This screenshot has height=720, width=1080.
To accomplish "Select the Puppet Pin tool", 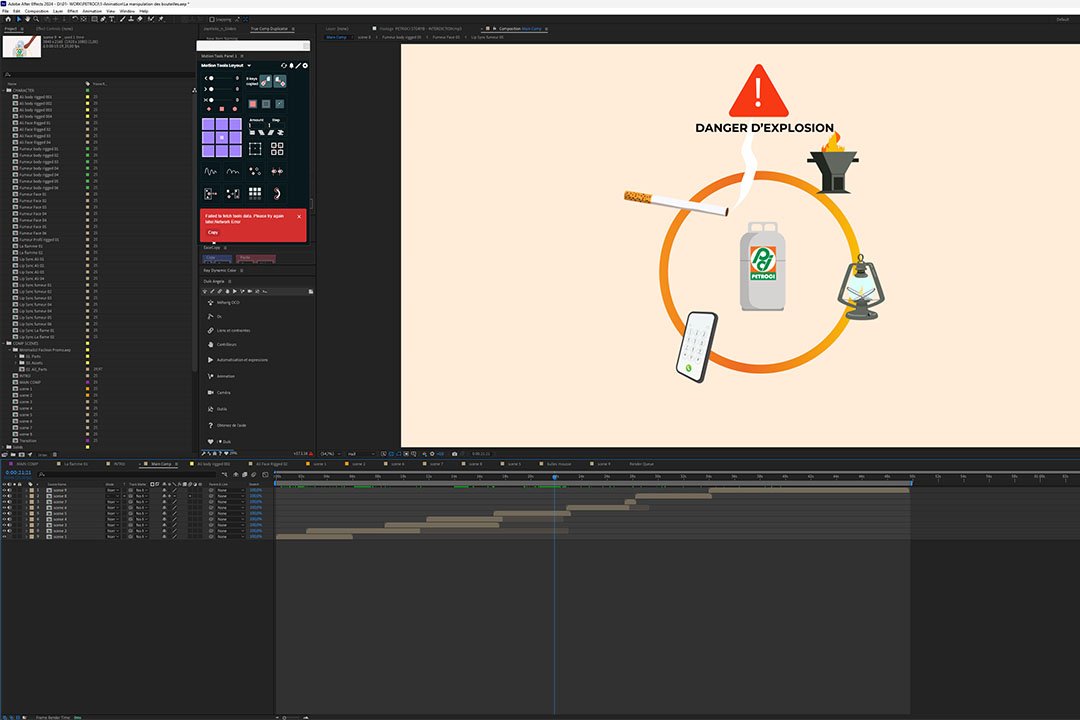I will 160,19.
